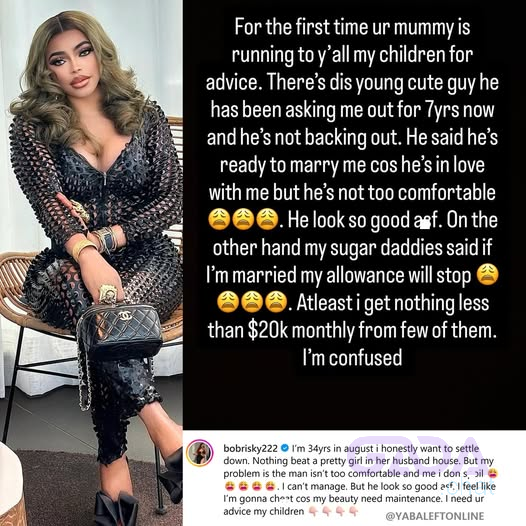The image size is (526, 526).
Task: Click the last pointing-down hand emoji
Action: coord(353,512)
